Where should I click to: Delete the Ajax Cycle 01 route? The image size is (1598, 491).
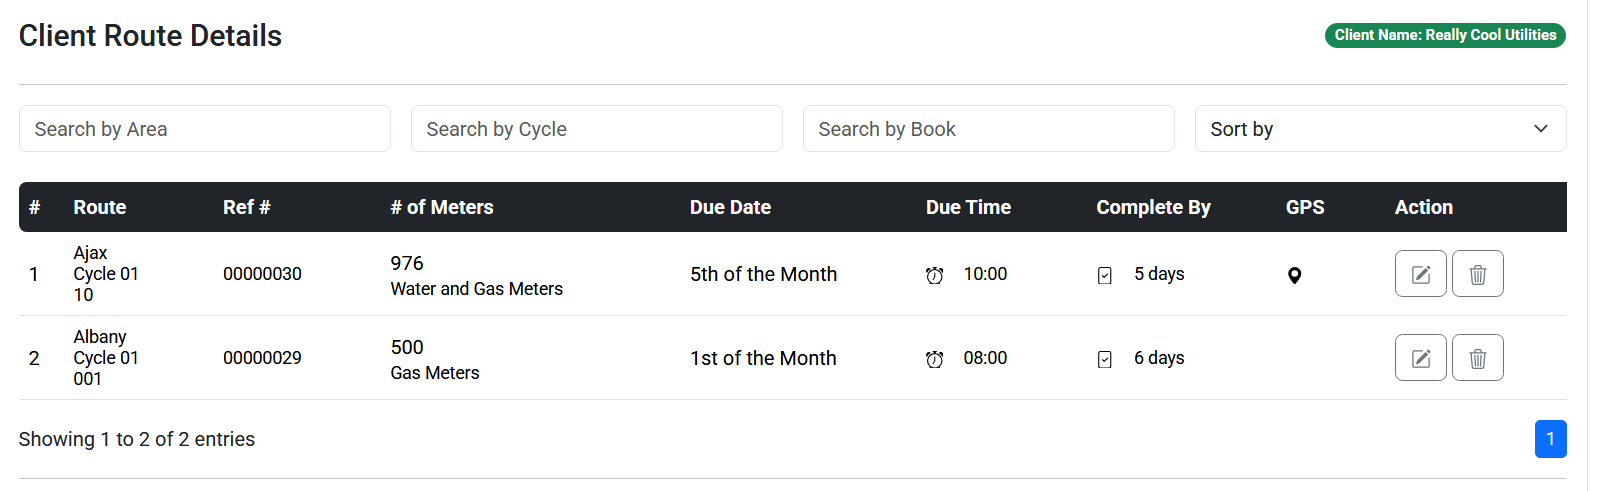[1477, 274]
